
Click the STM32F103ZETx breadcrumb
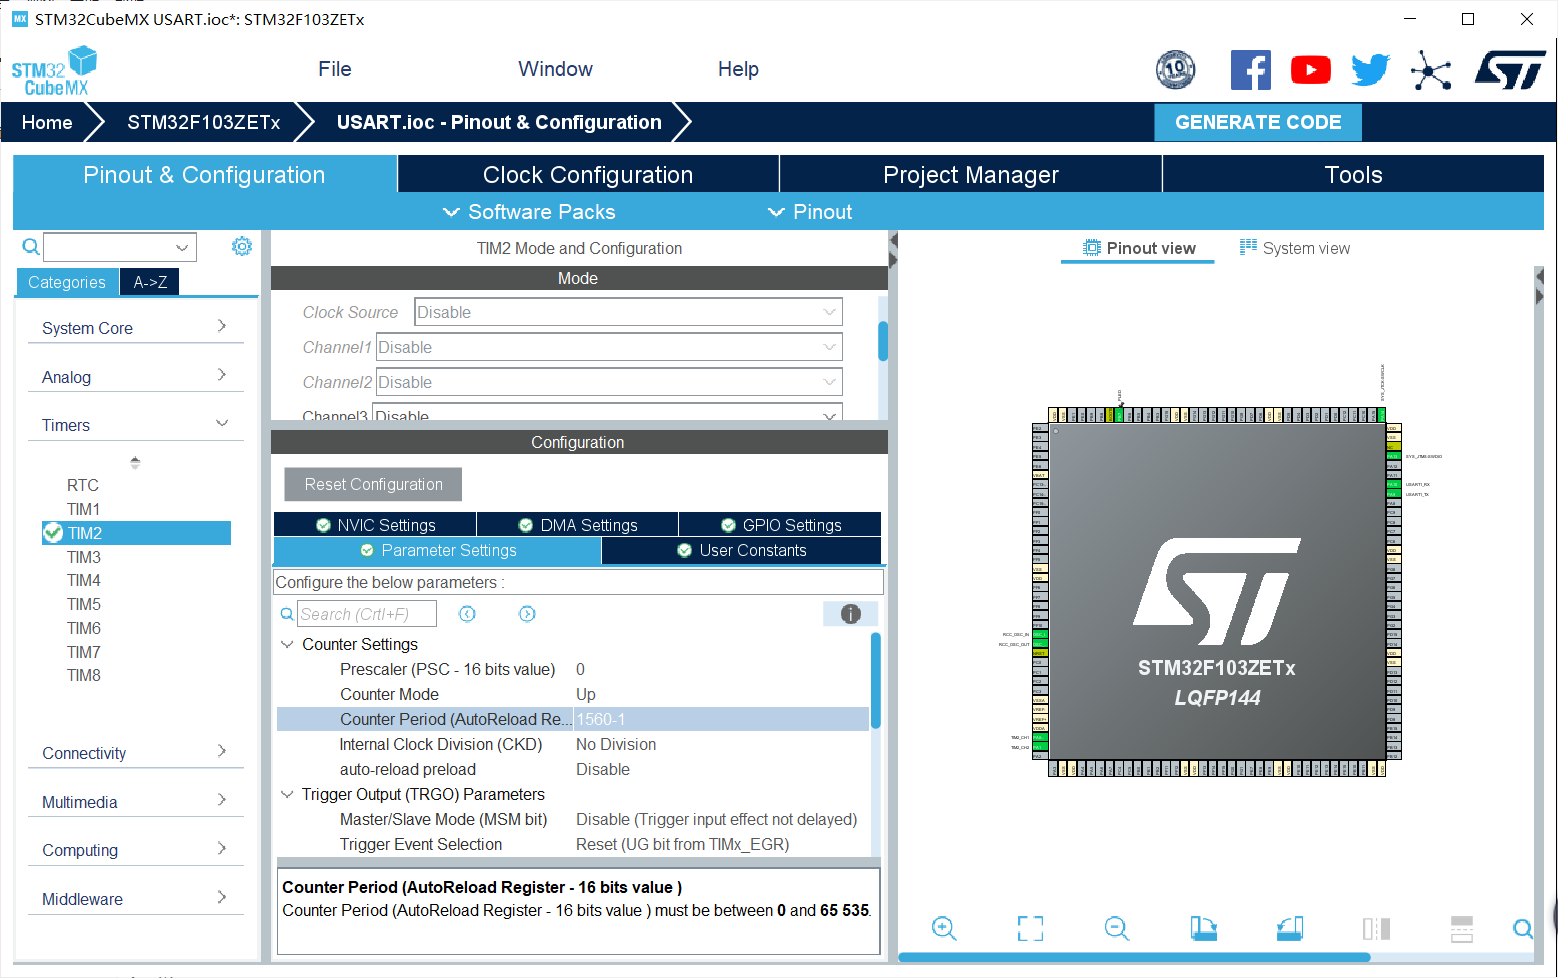(x=203, y=122)
